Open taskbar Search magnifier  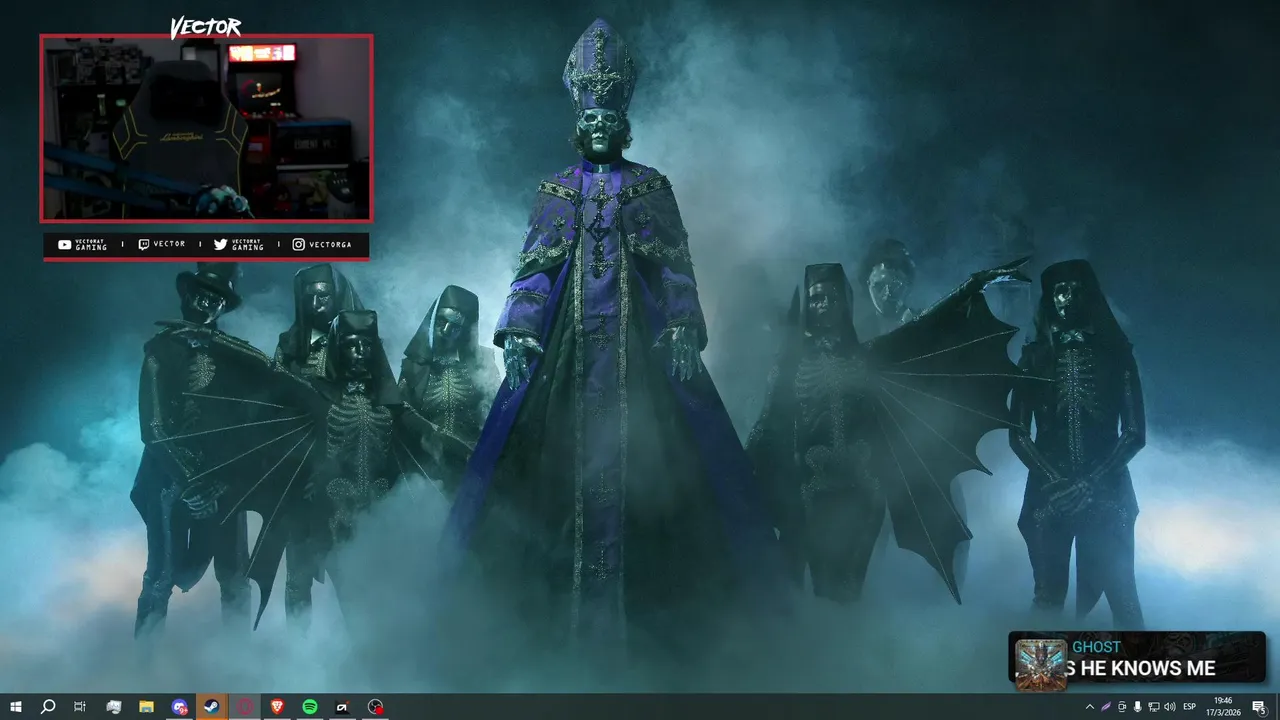click(48, 707)
